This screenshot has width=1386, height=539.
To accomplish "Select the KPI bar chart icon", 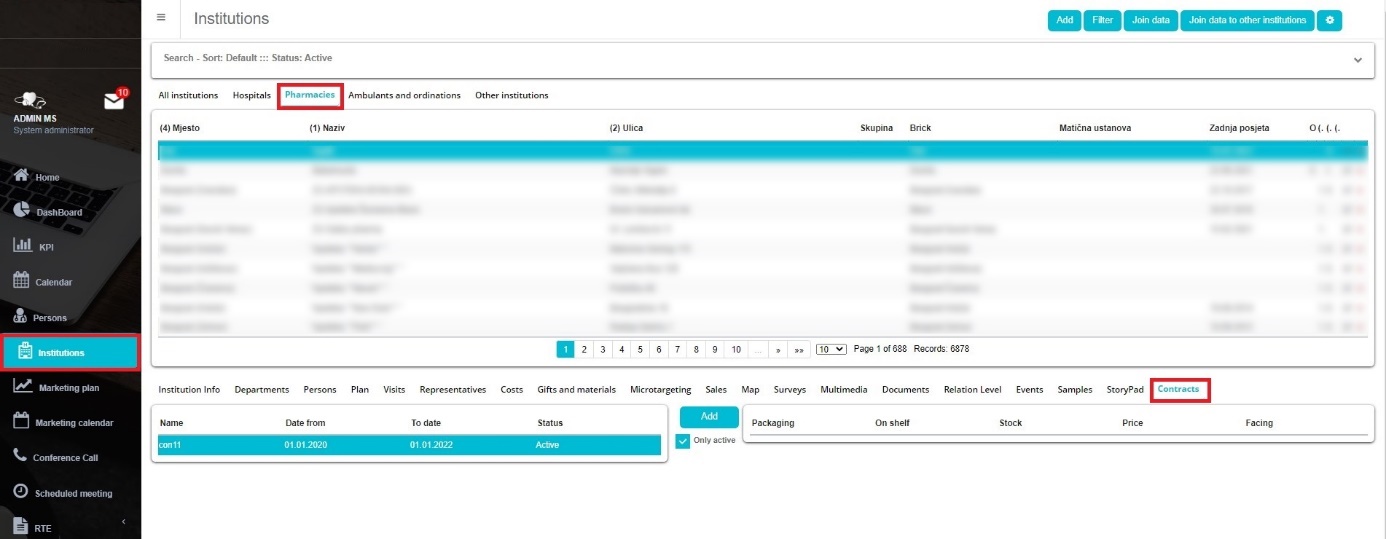I will pos(21,246).
